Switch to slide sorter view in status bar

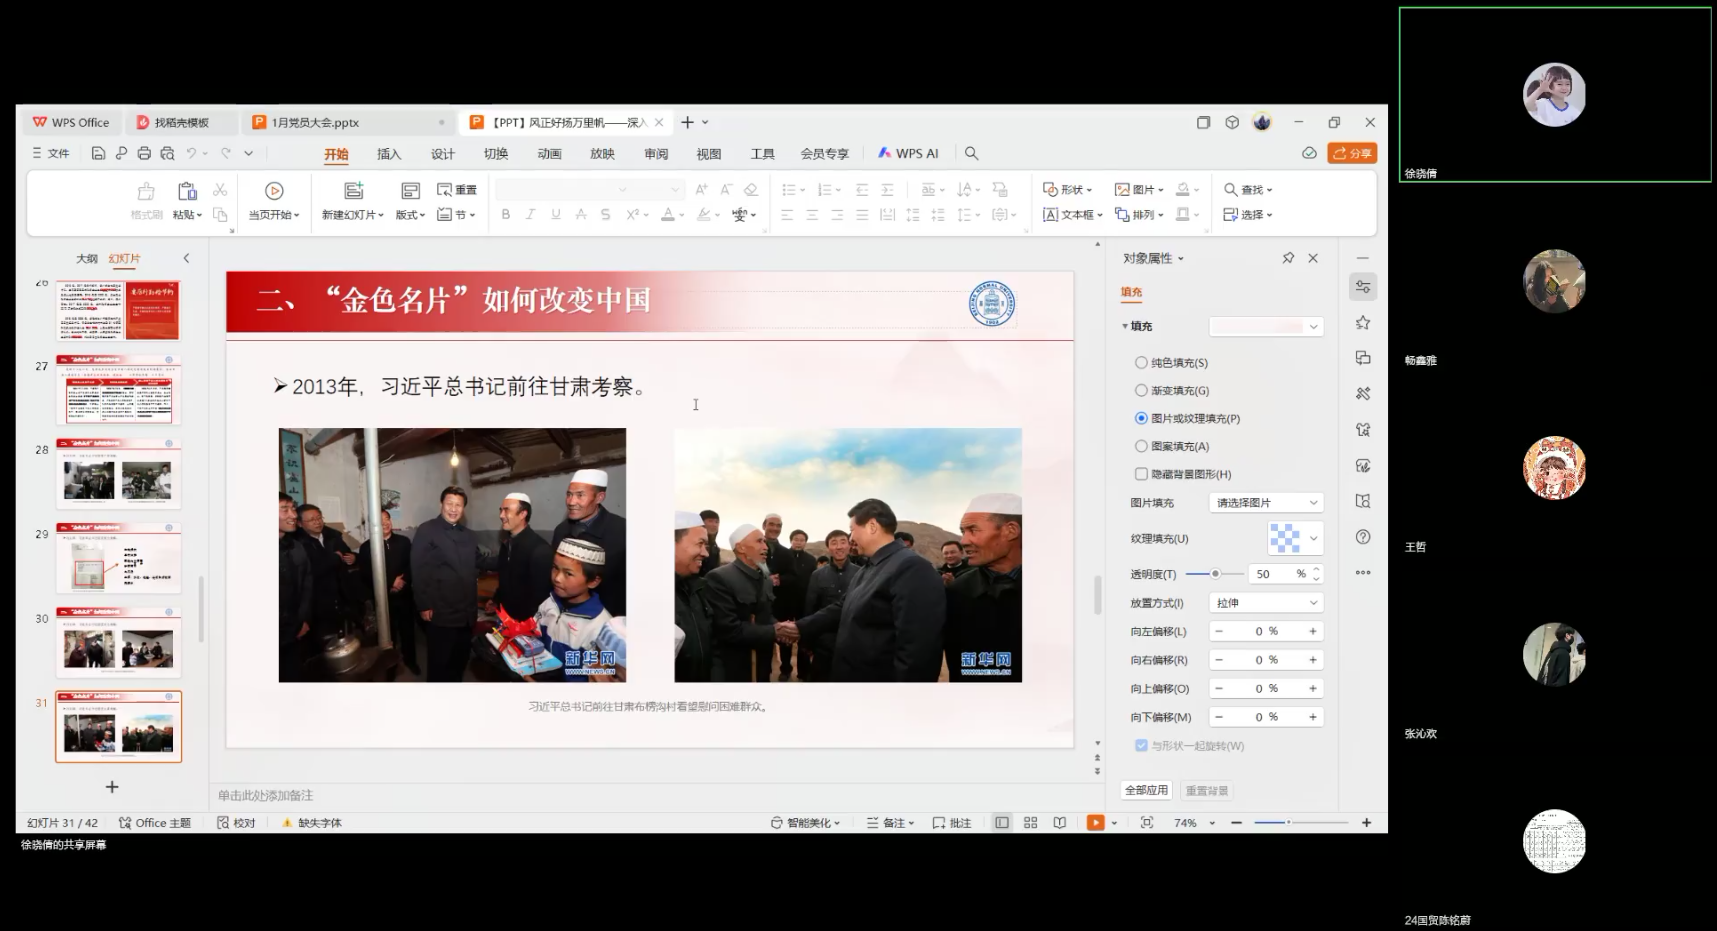coord(1030,823)
